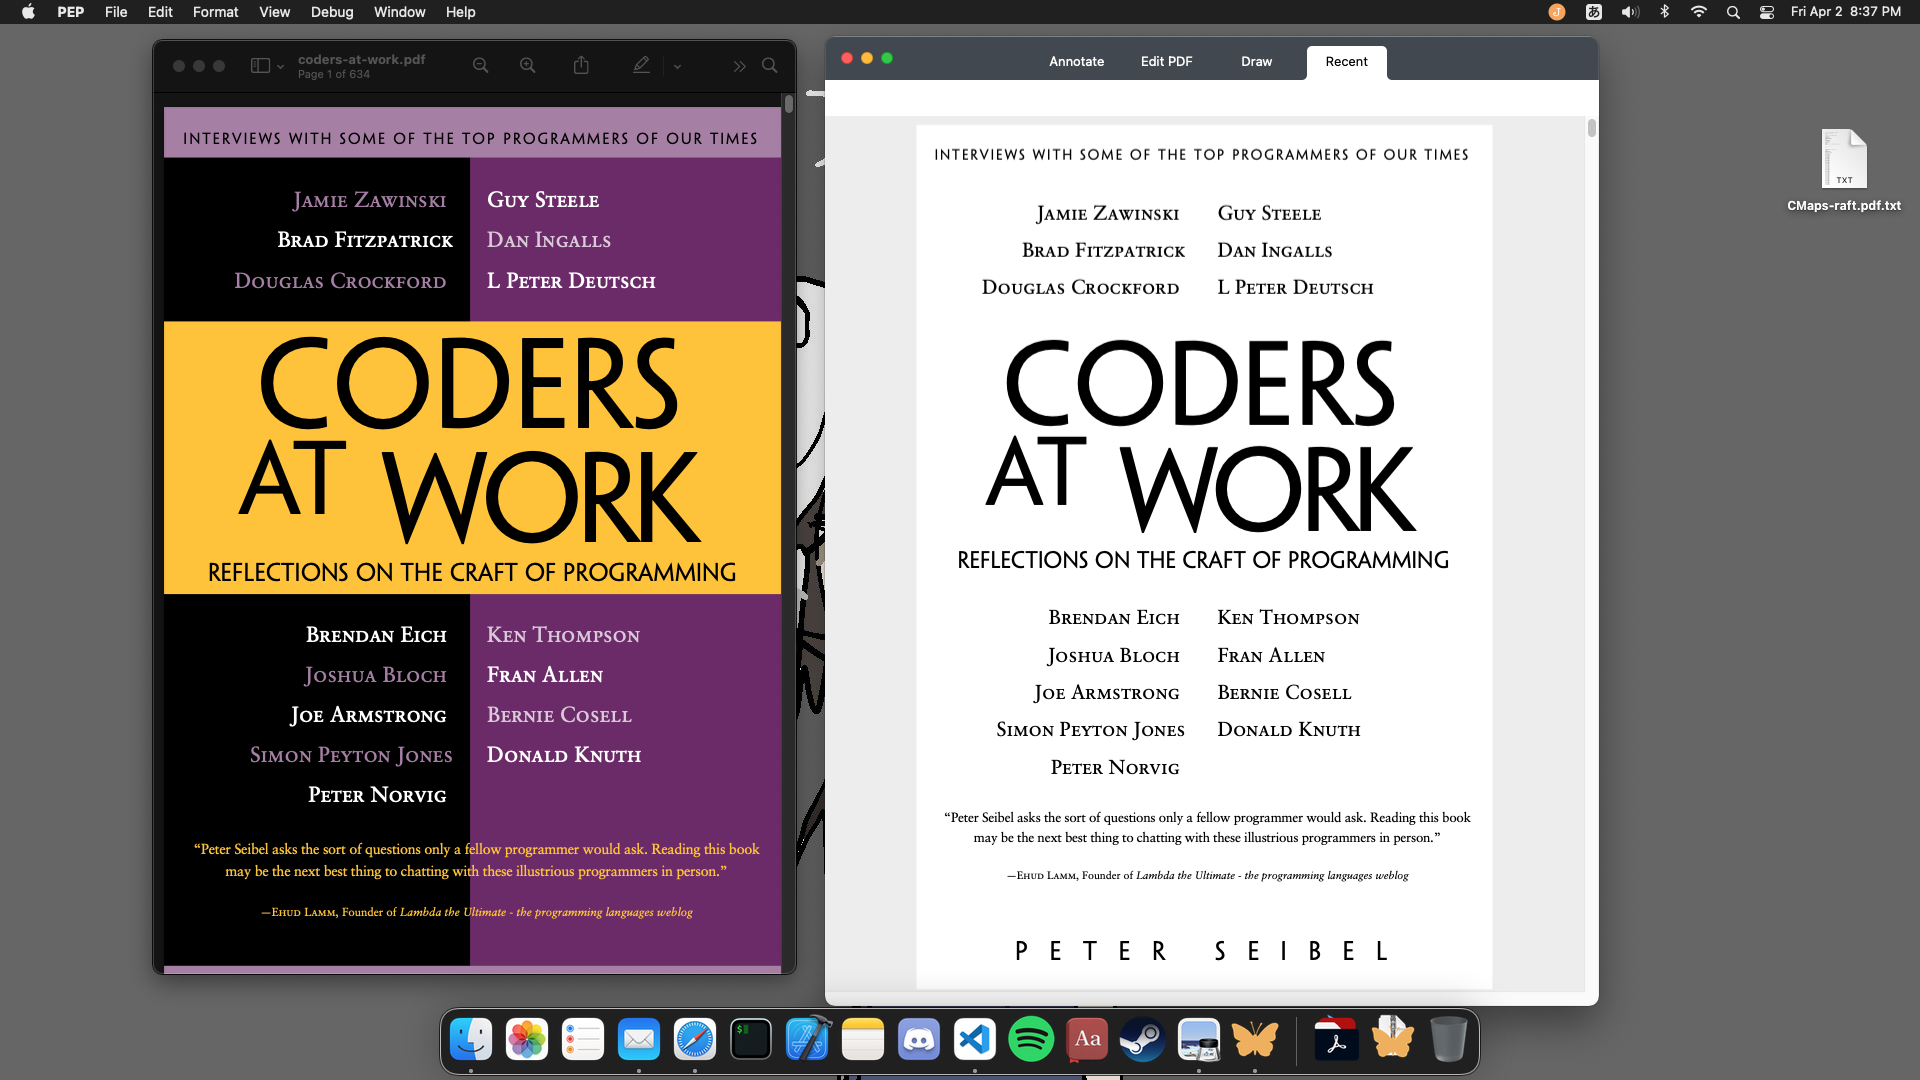This screenshot has width=1920, height=1080.
Task: Expand the sidebar view options chevron
Action: point(281,67)
